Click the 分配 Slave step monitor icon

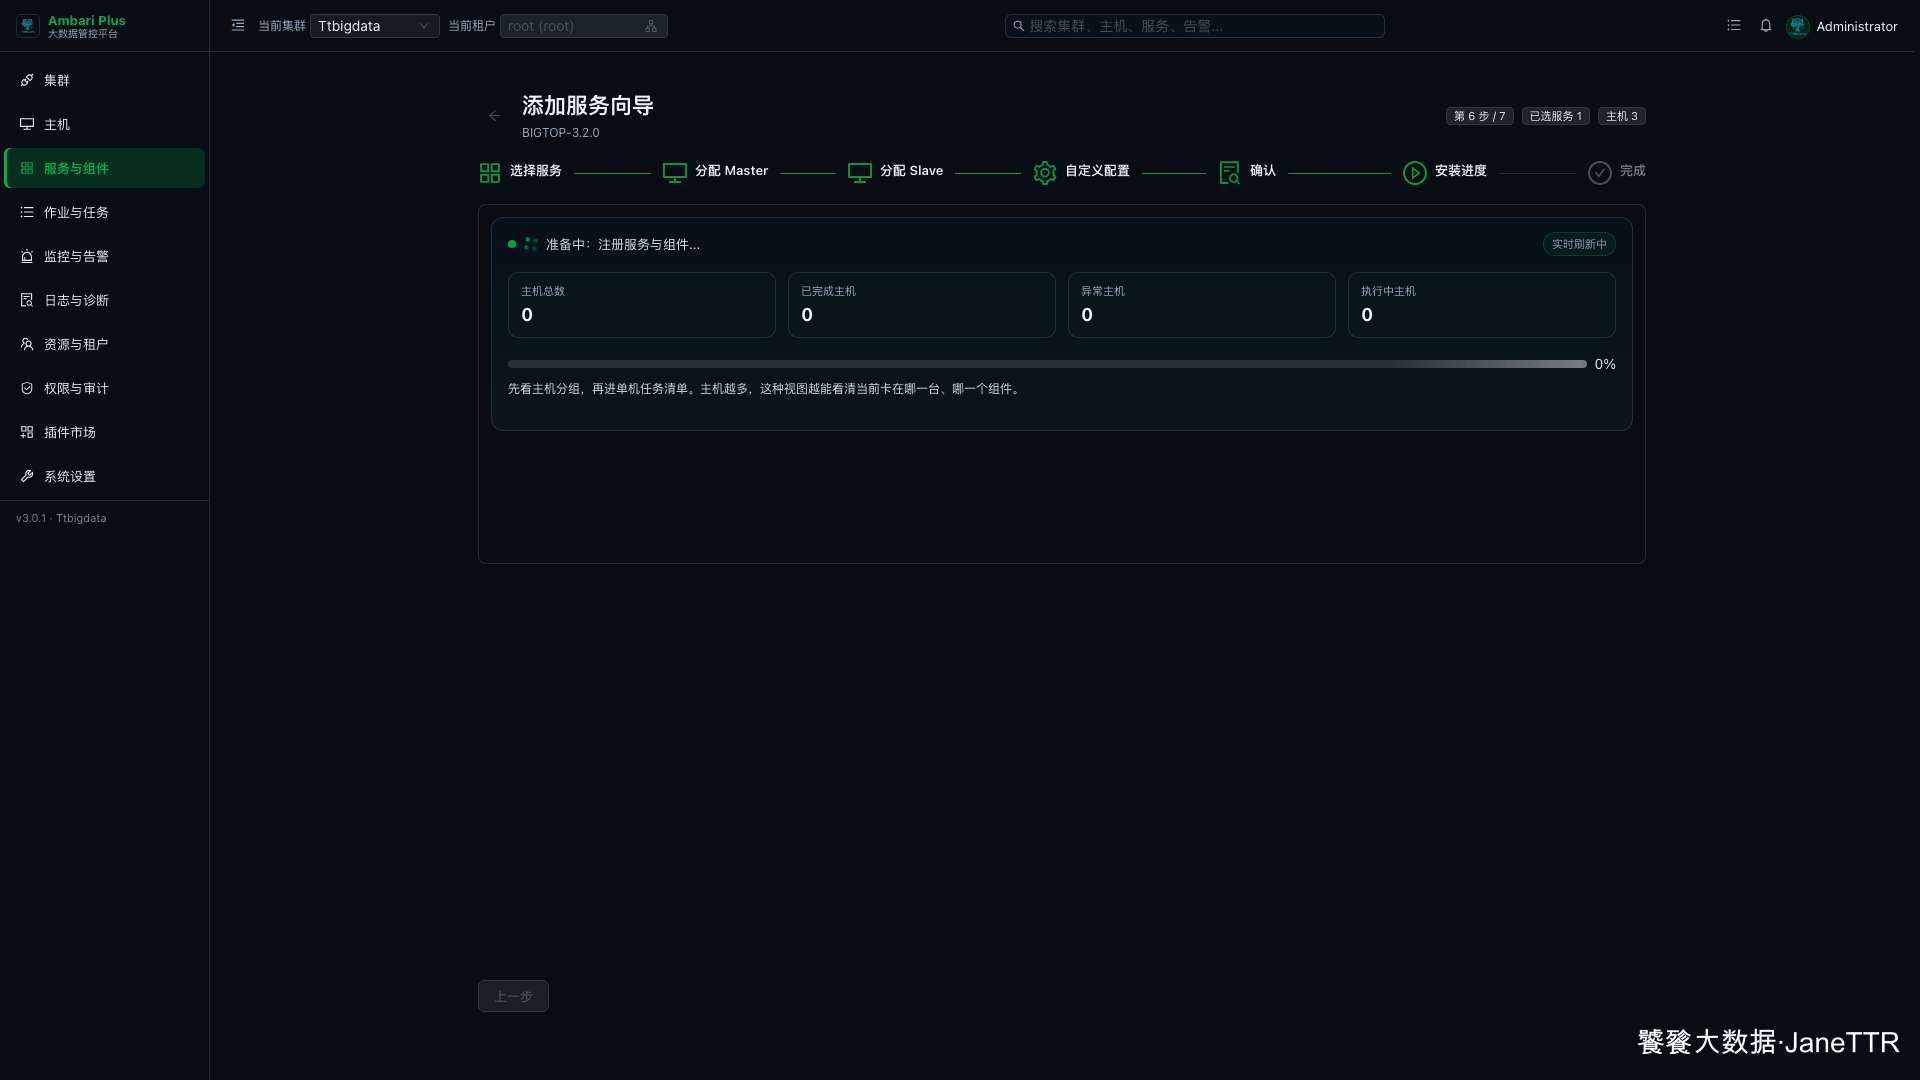point(860,173)
